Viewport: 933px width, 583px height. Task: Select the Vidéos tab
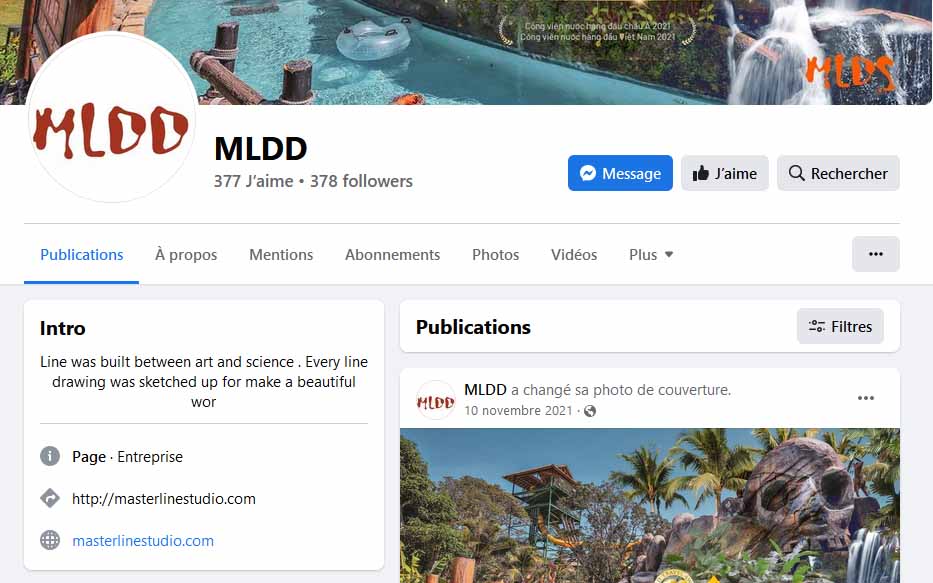tap(574, 255)
